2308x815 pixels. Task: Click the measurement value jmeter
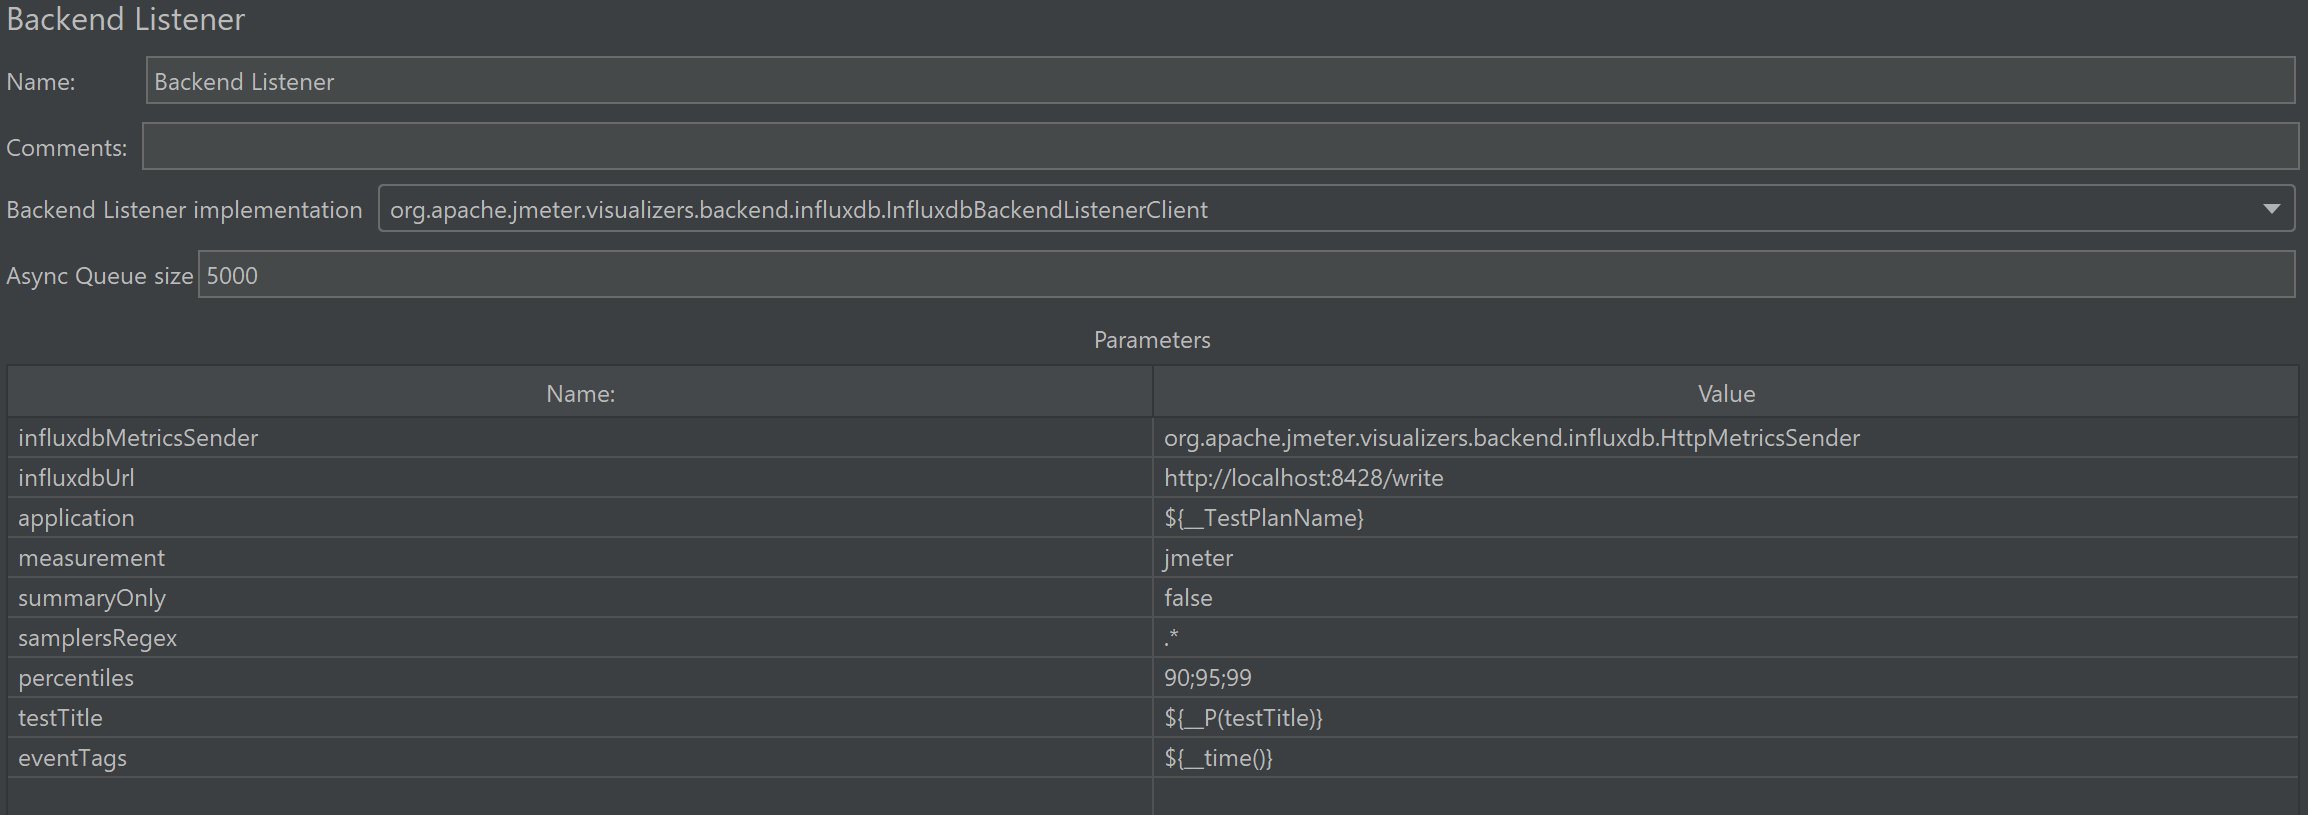pyautogui.click(x=1198, y=558)
